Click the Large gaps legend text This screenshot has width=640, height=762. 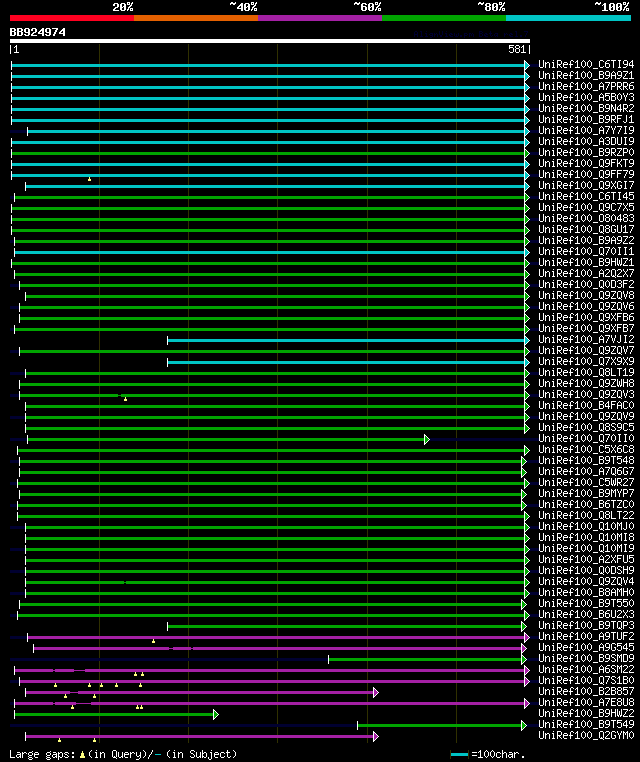point(123,754)
